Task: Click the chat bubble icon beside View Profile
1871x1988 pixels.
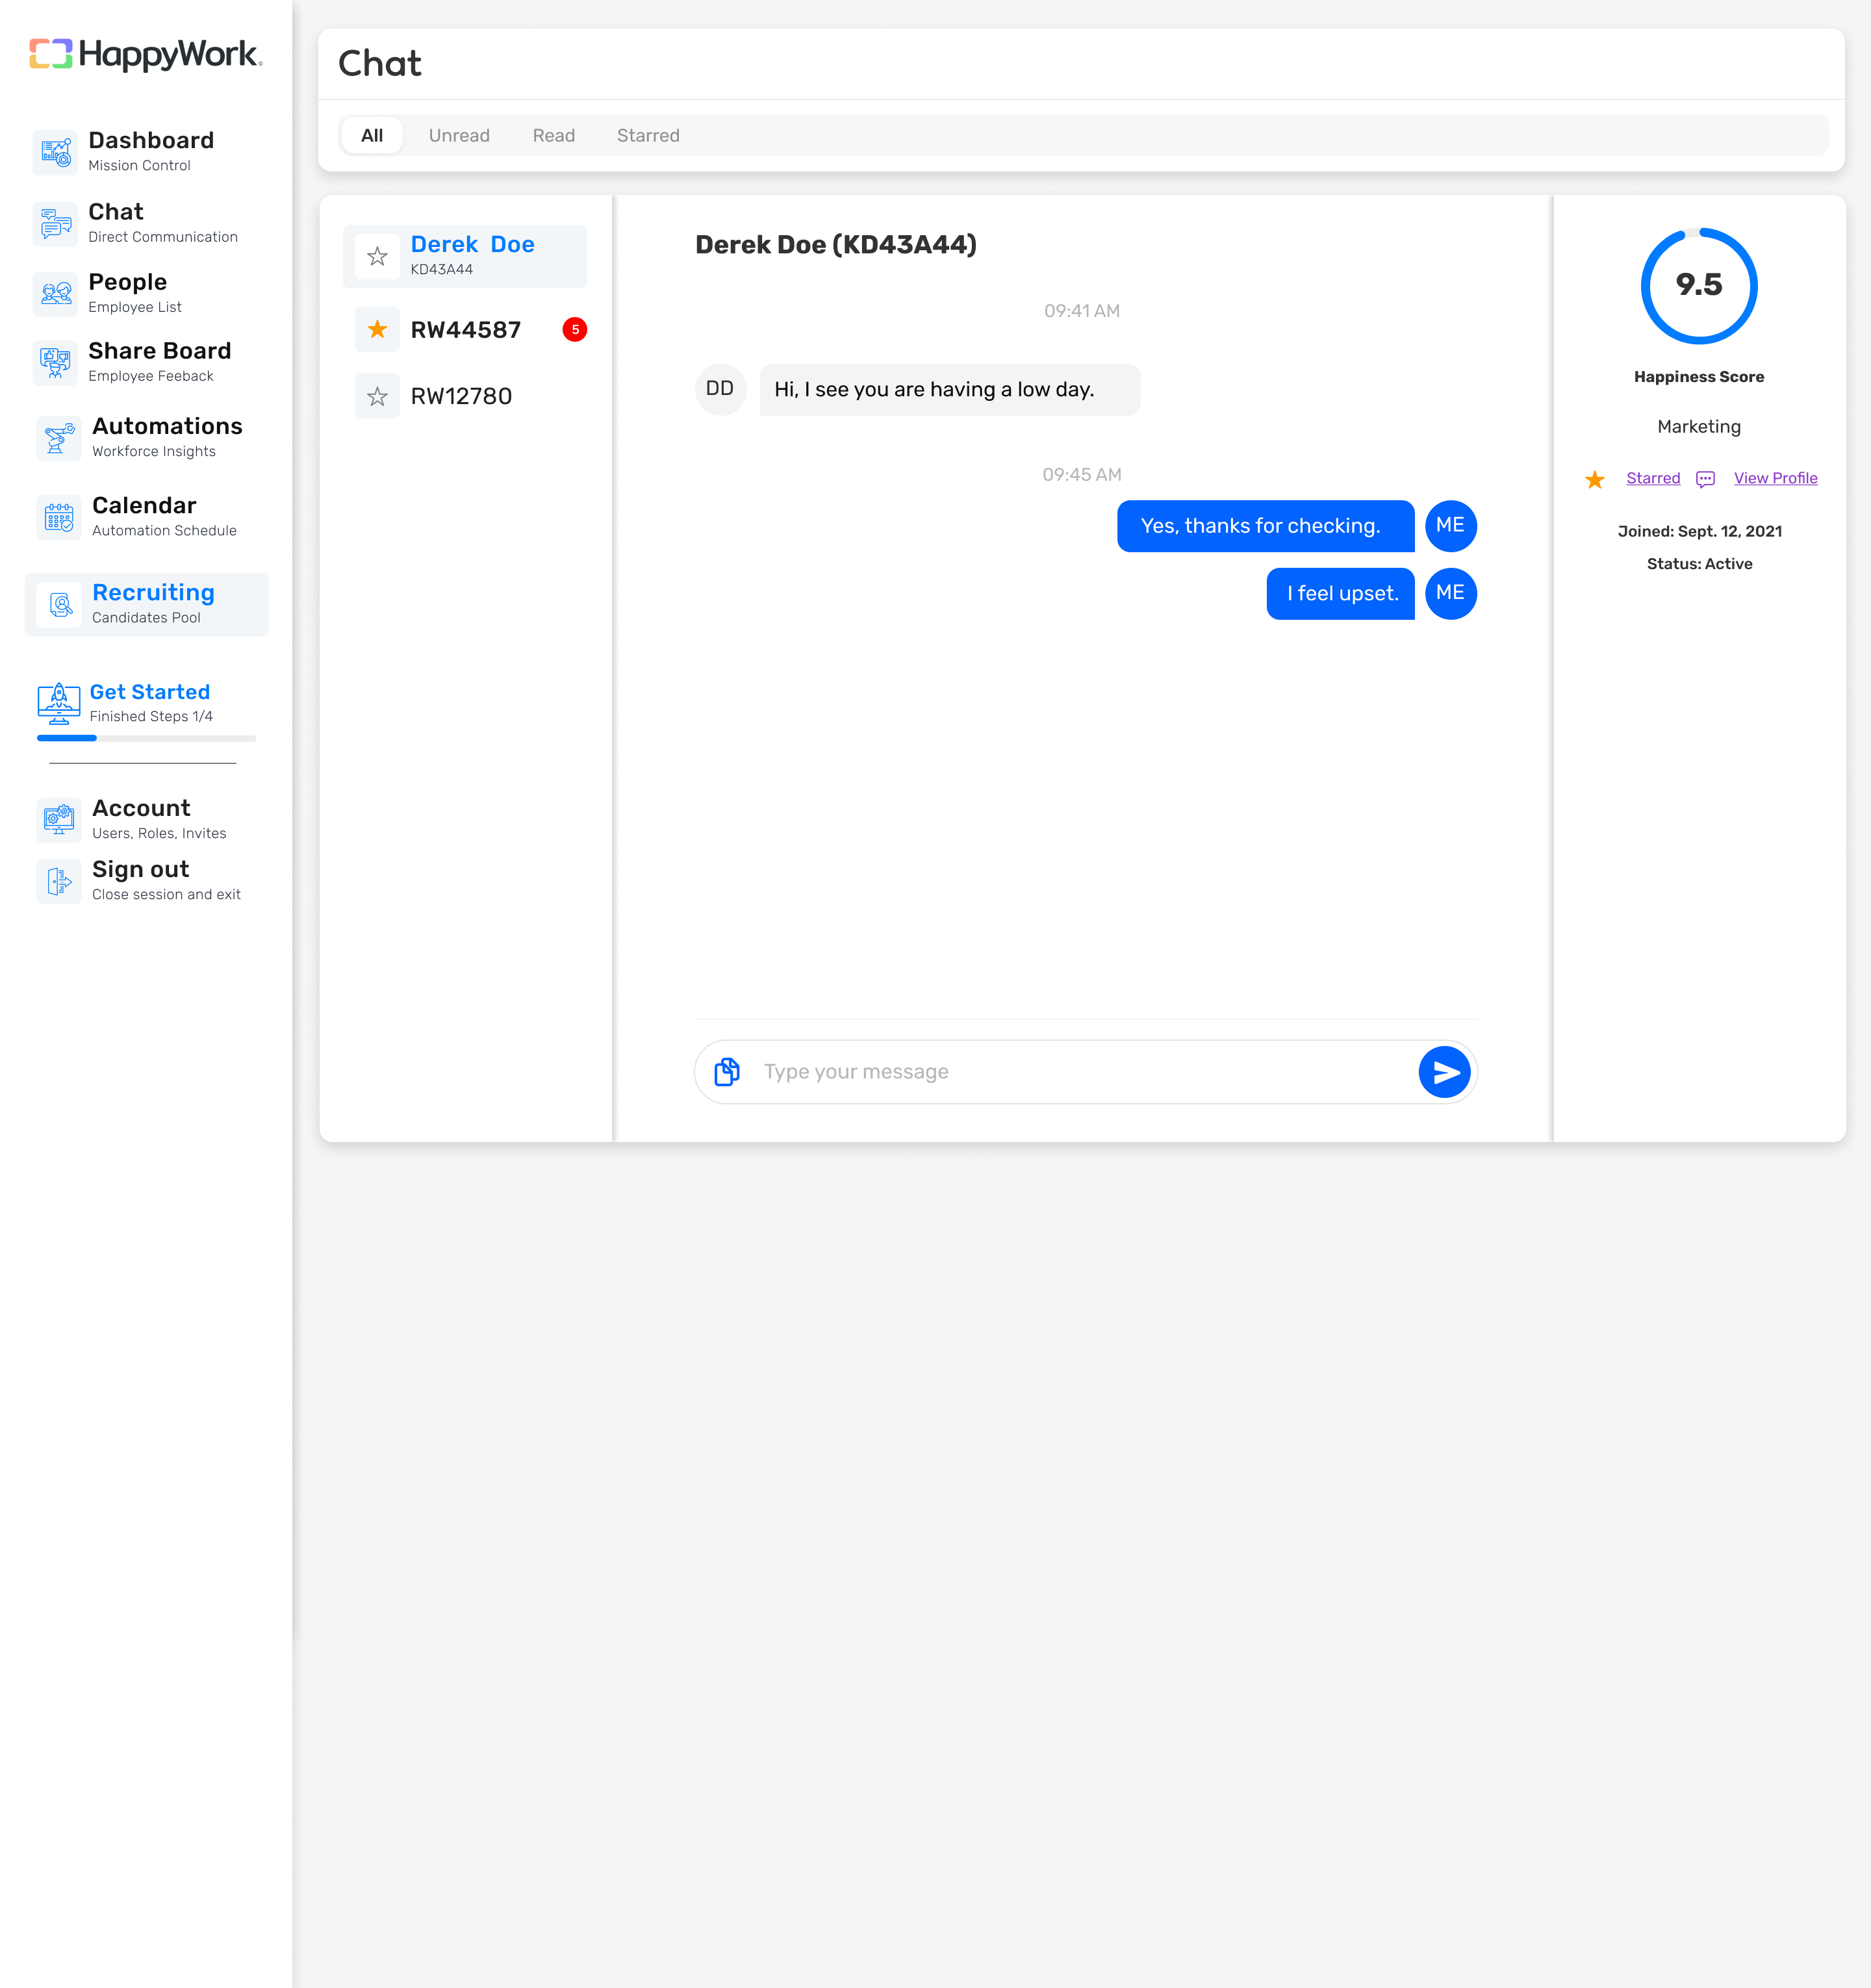Action: tap(1706, 479)
